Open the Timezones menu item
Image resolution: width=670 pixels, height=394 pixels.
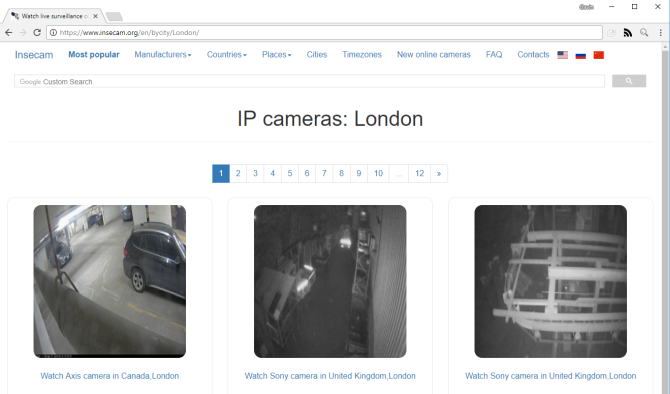[x=362, y=55]
